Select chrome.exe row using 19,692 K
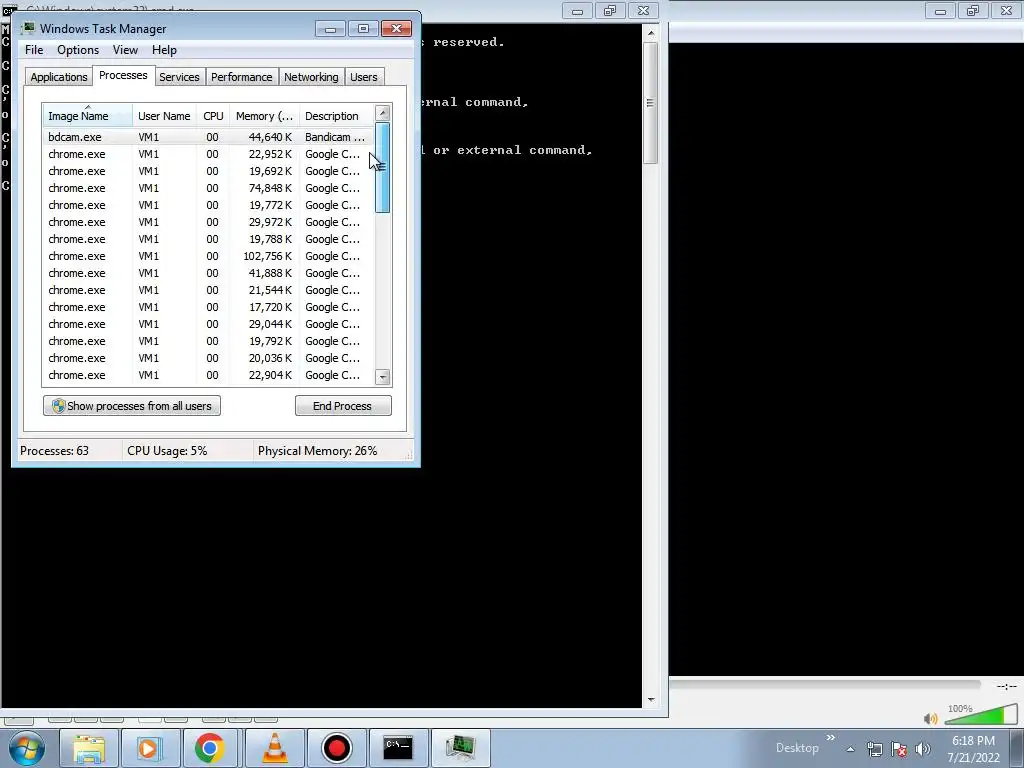The width and height of the screenshot is (1024, 768). pos(208,171)
